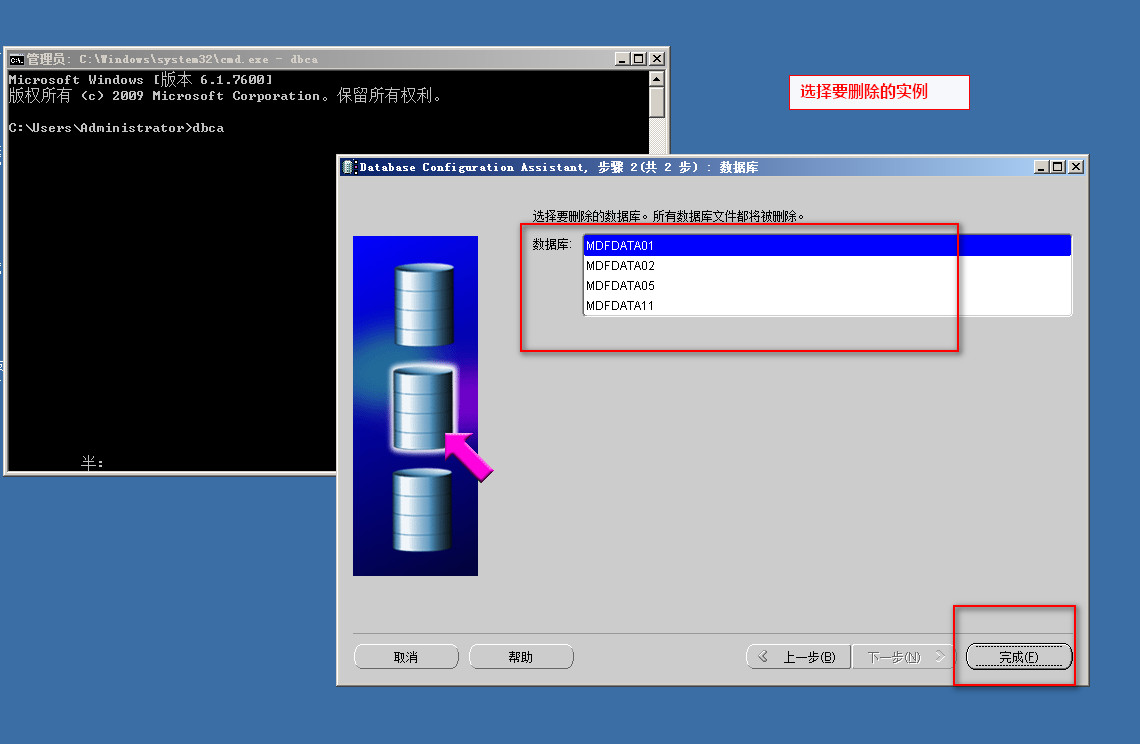Click the highlighted middle database cylinder image
The image size is (1140, 744).
[423, 408]
